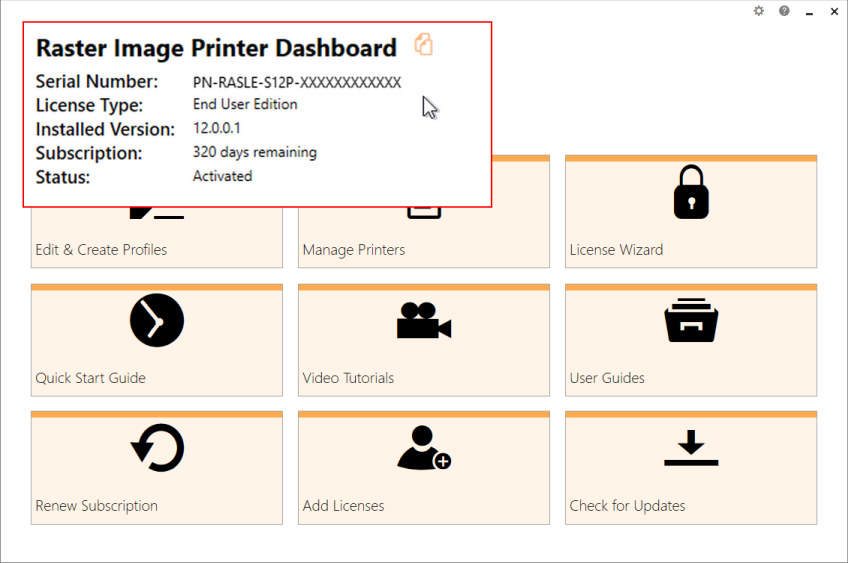Open Manage Printers tile

pyautogui.click(x=424, y=238)
